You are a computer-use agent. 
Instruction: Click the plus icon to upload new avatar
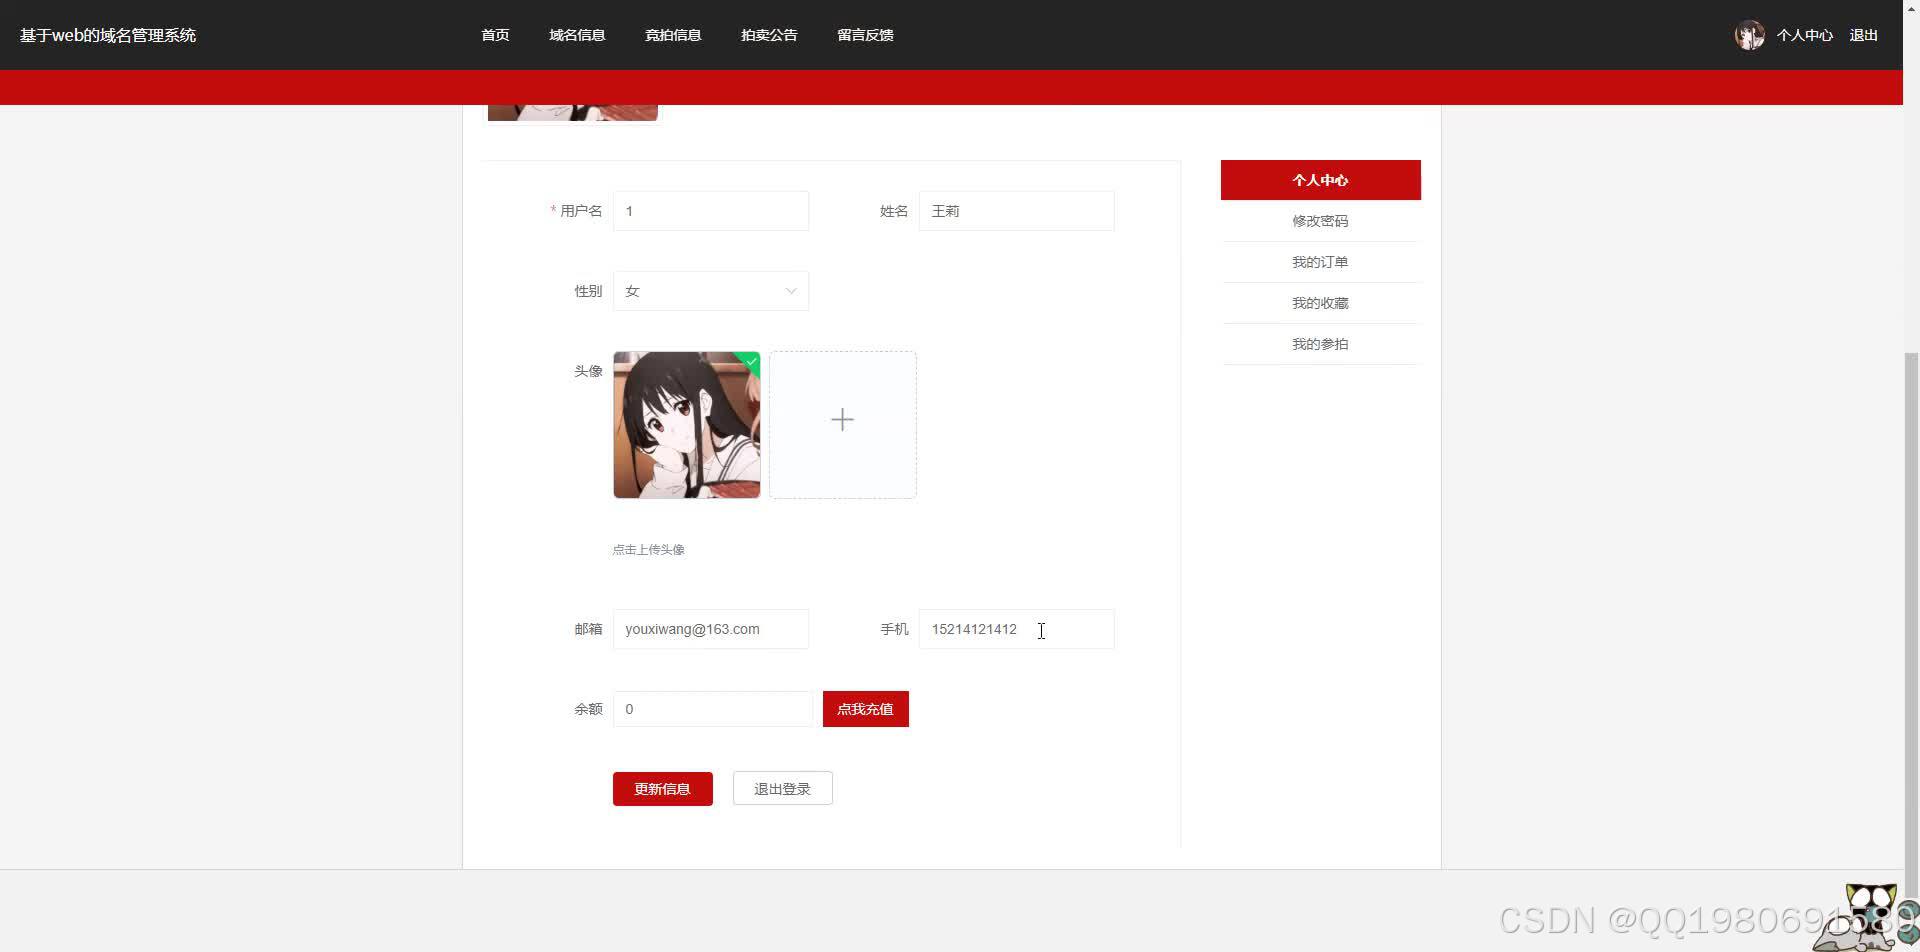click(842, 419)
